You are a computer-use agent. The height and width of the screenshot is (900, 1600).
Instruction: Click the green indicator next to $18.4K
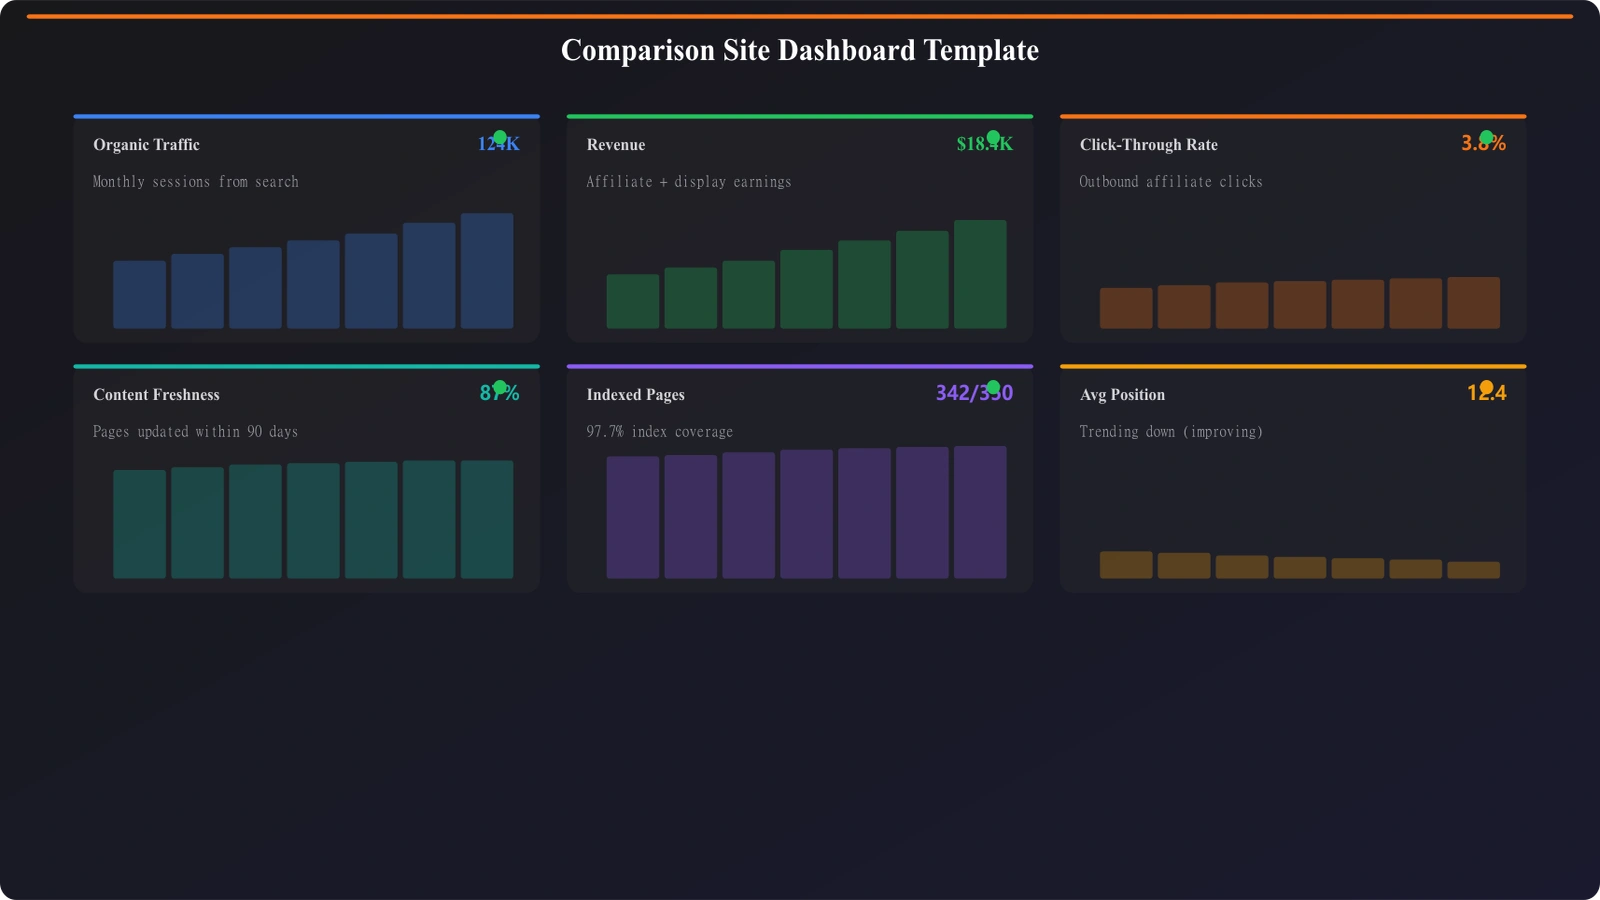pos(993,136)
